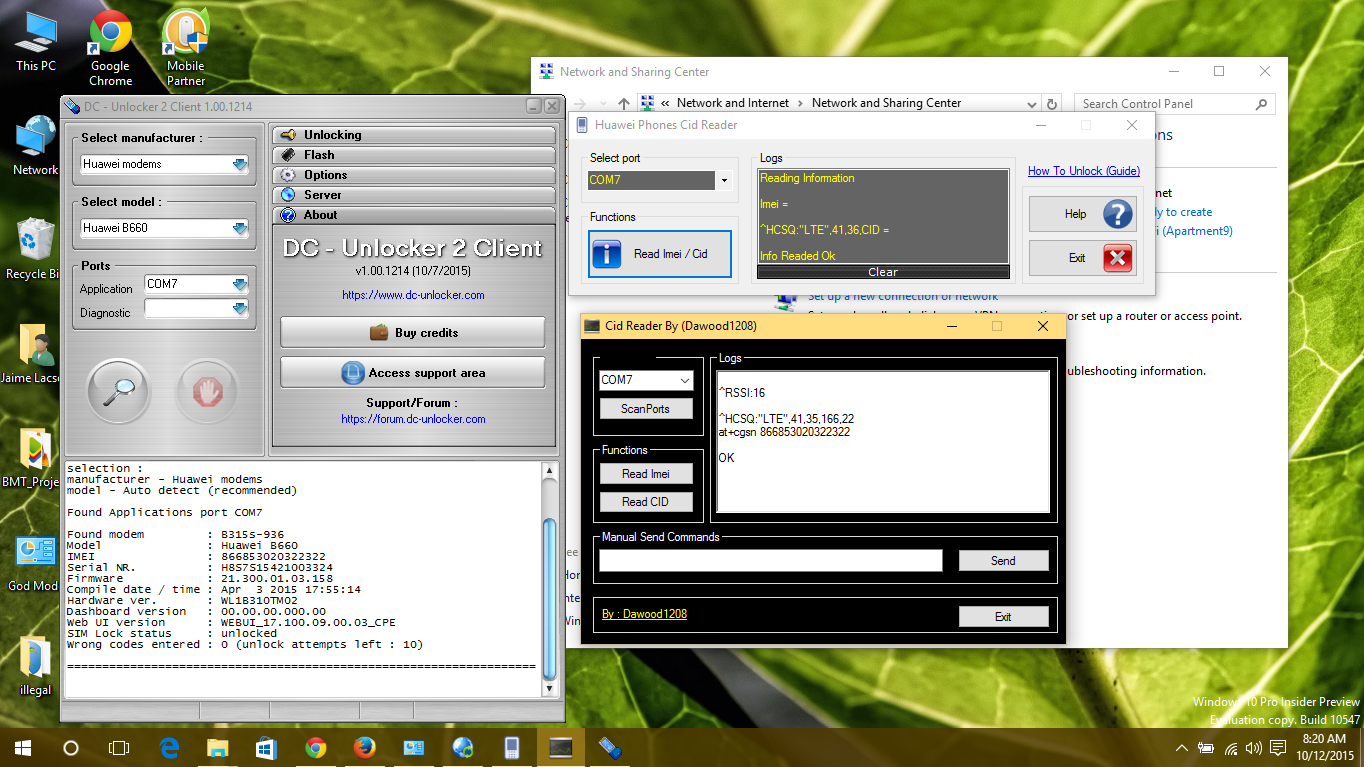This screenshot has height=767, width=1364.
Task: Click the black console Cid Reader taskbar icon
Action: point(560,747)
